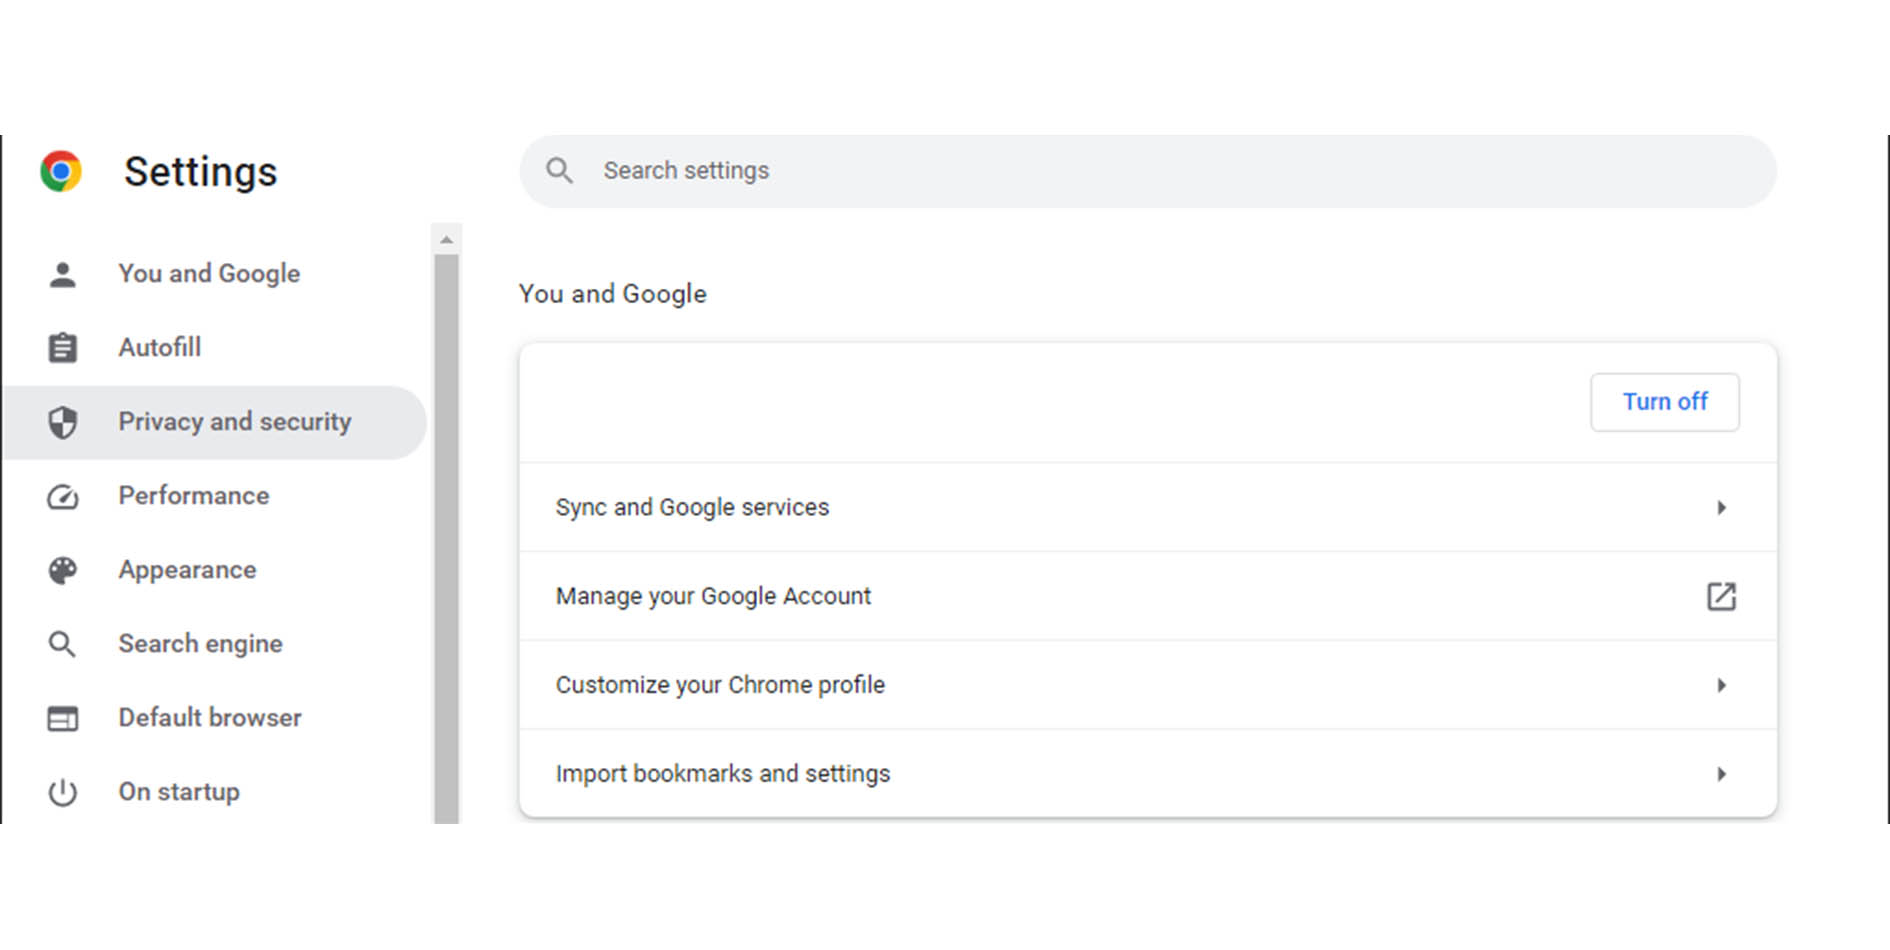1890x950 pixels.
Task: Click the Appearance palette icon
Action: [62, 570]
